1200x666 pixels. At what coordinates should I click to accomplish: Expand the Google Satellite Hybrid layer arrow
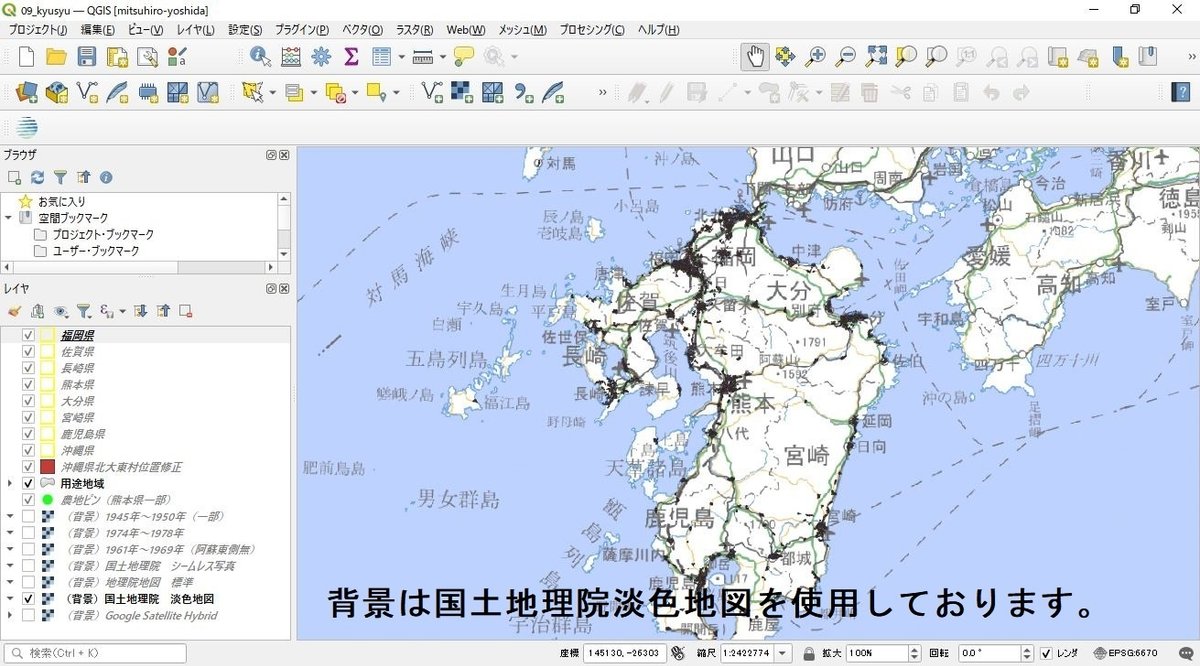(x=10, y=615)
